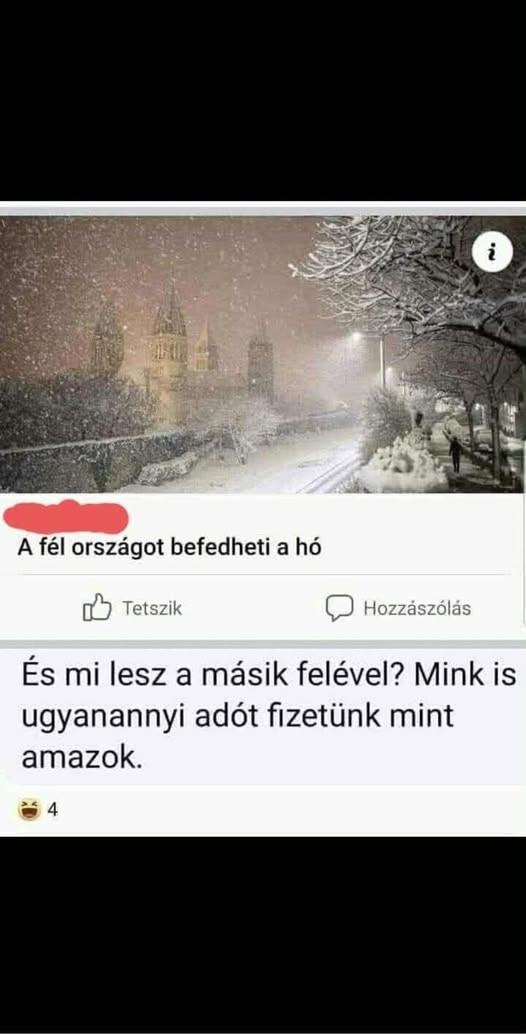Click the Tetszik label text

pyautogui.click(x=152, y=608)
